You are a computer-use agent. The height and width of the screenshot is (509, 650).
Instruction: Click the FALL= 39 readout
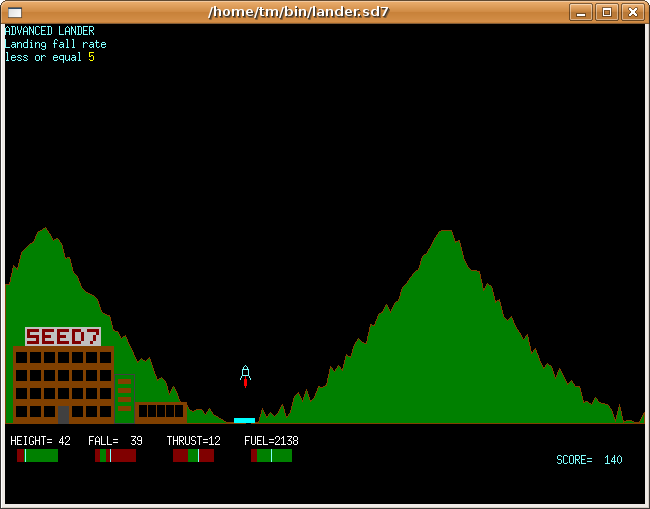115,441
